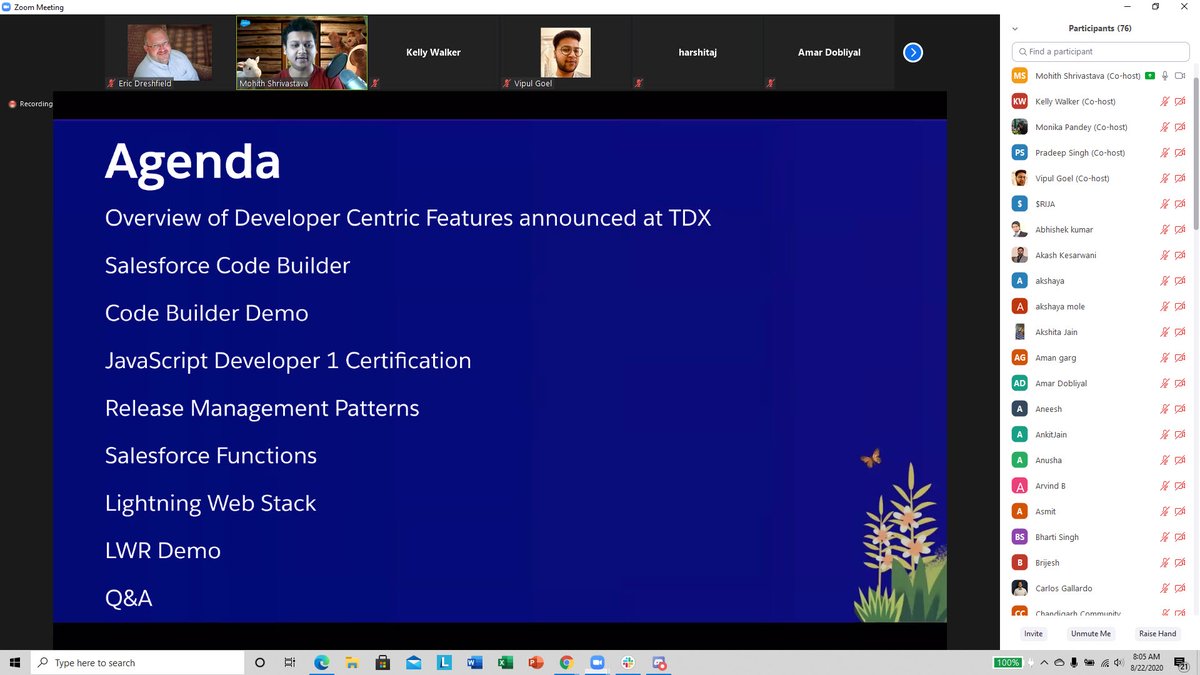
Task: Click Mohith Shrivastava's microphone icon
Action: click(1165, 76)
